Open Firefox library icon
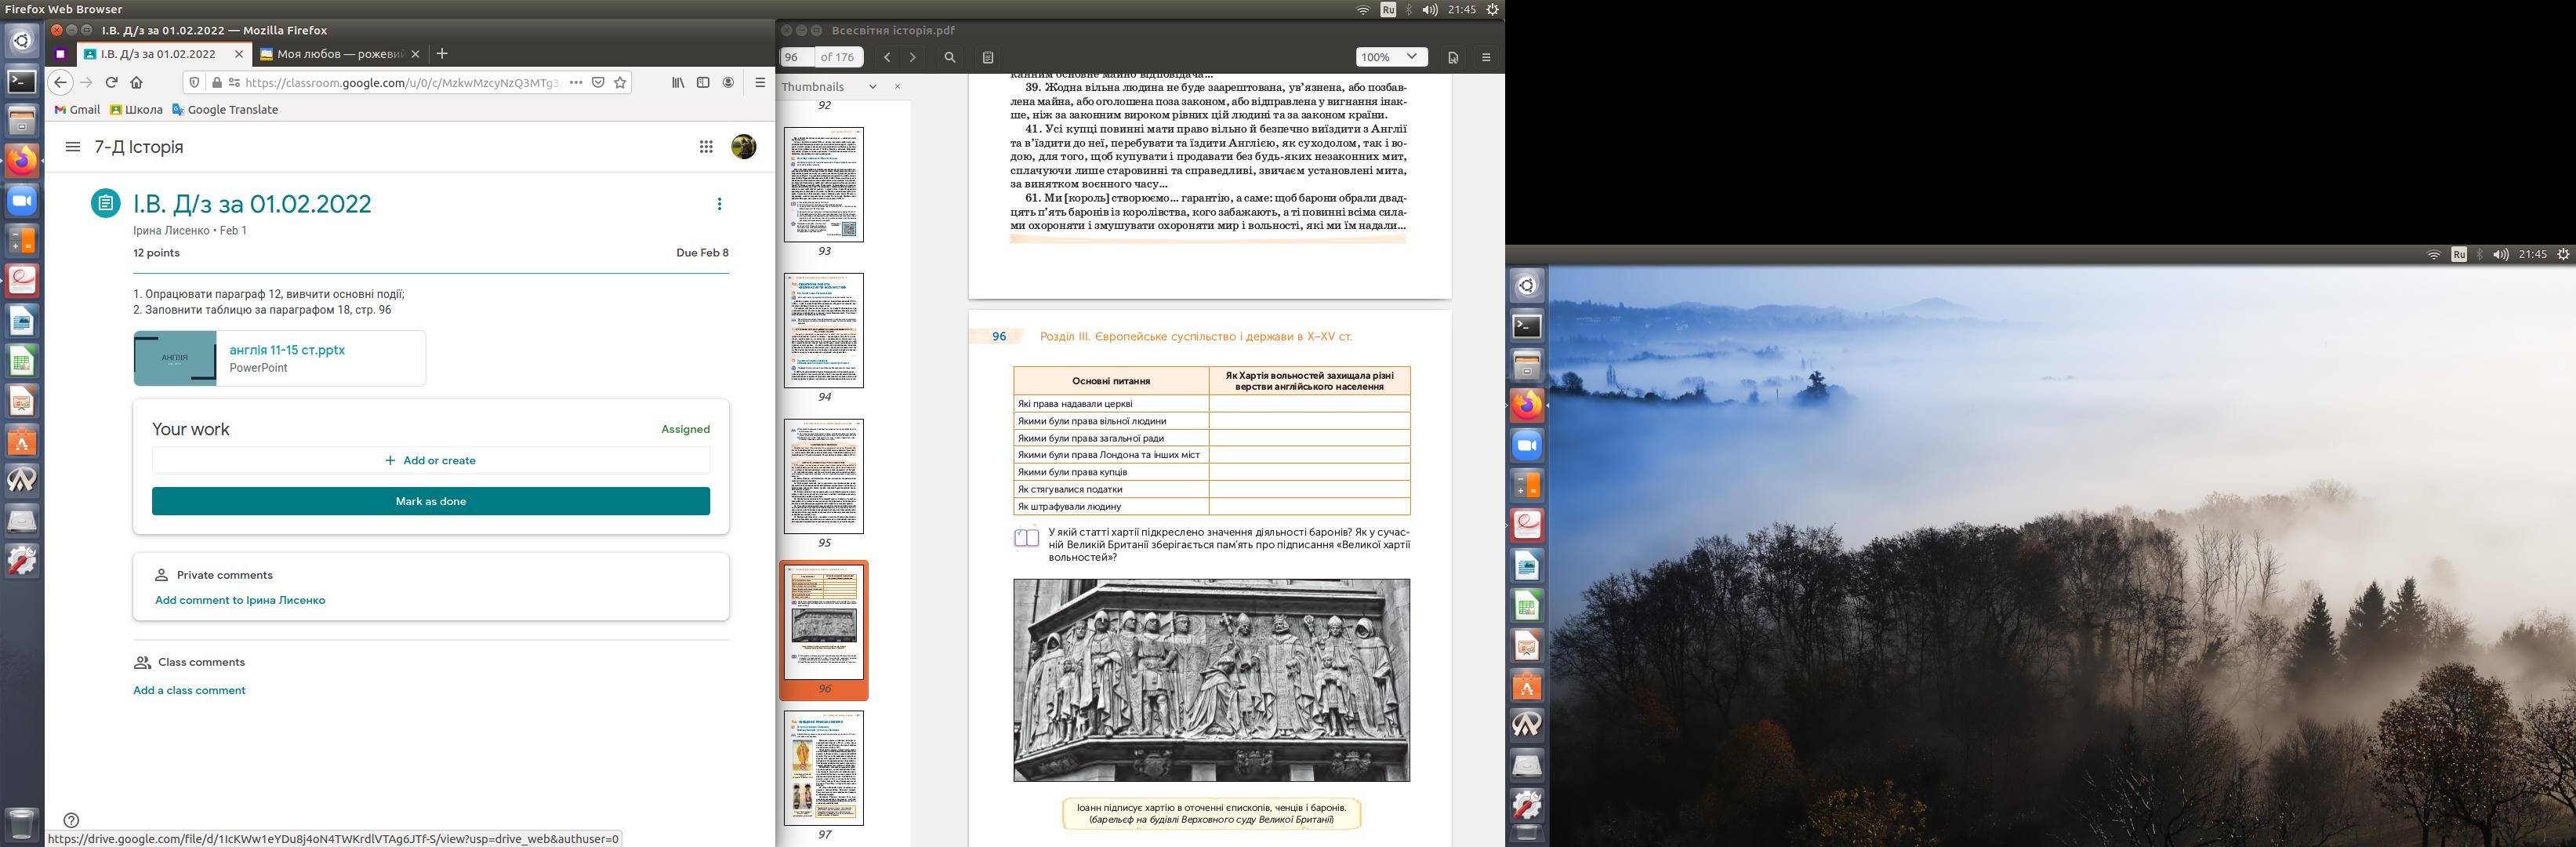Viewport: 2576px width, 847px height. (678, 82)
